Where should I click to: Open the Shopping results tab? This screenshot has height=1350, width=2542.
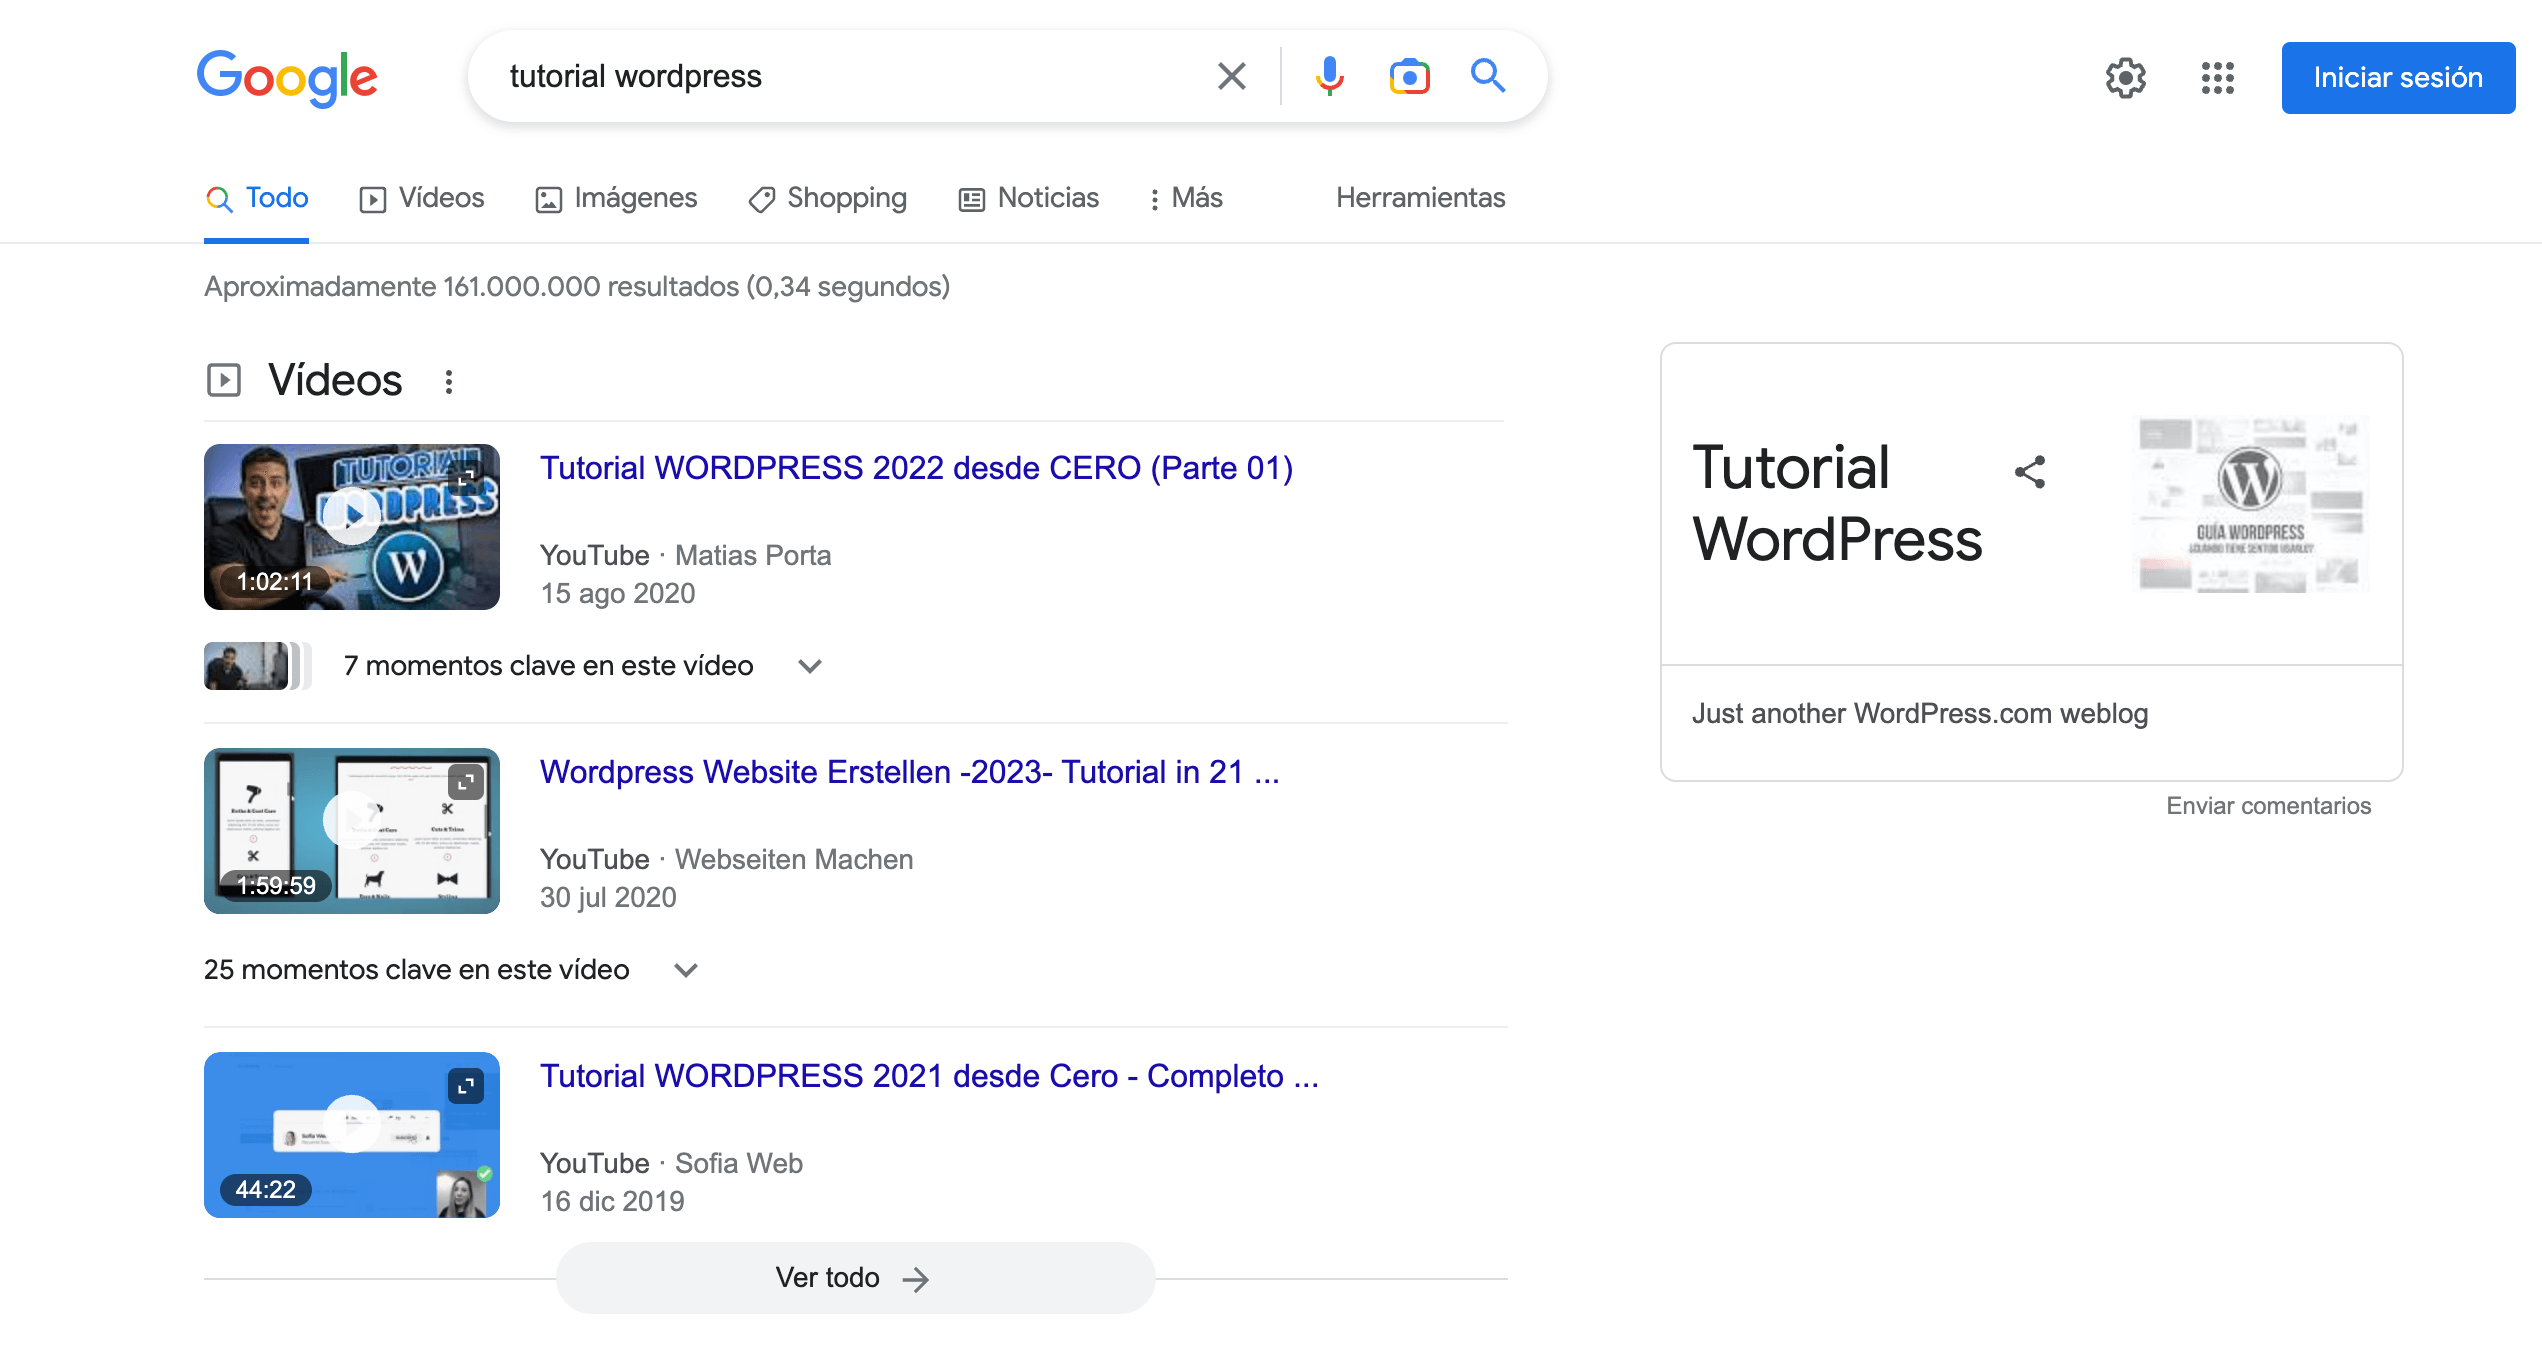(x=828, y=198)
